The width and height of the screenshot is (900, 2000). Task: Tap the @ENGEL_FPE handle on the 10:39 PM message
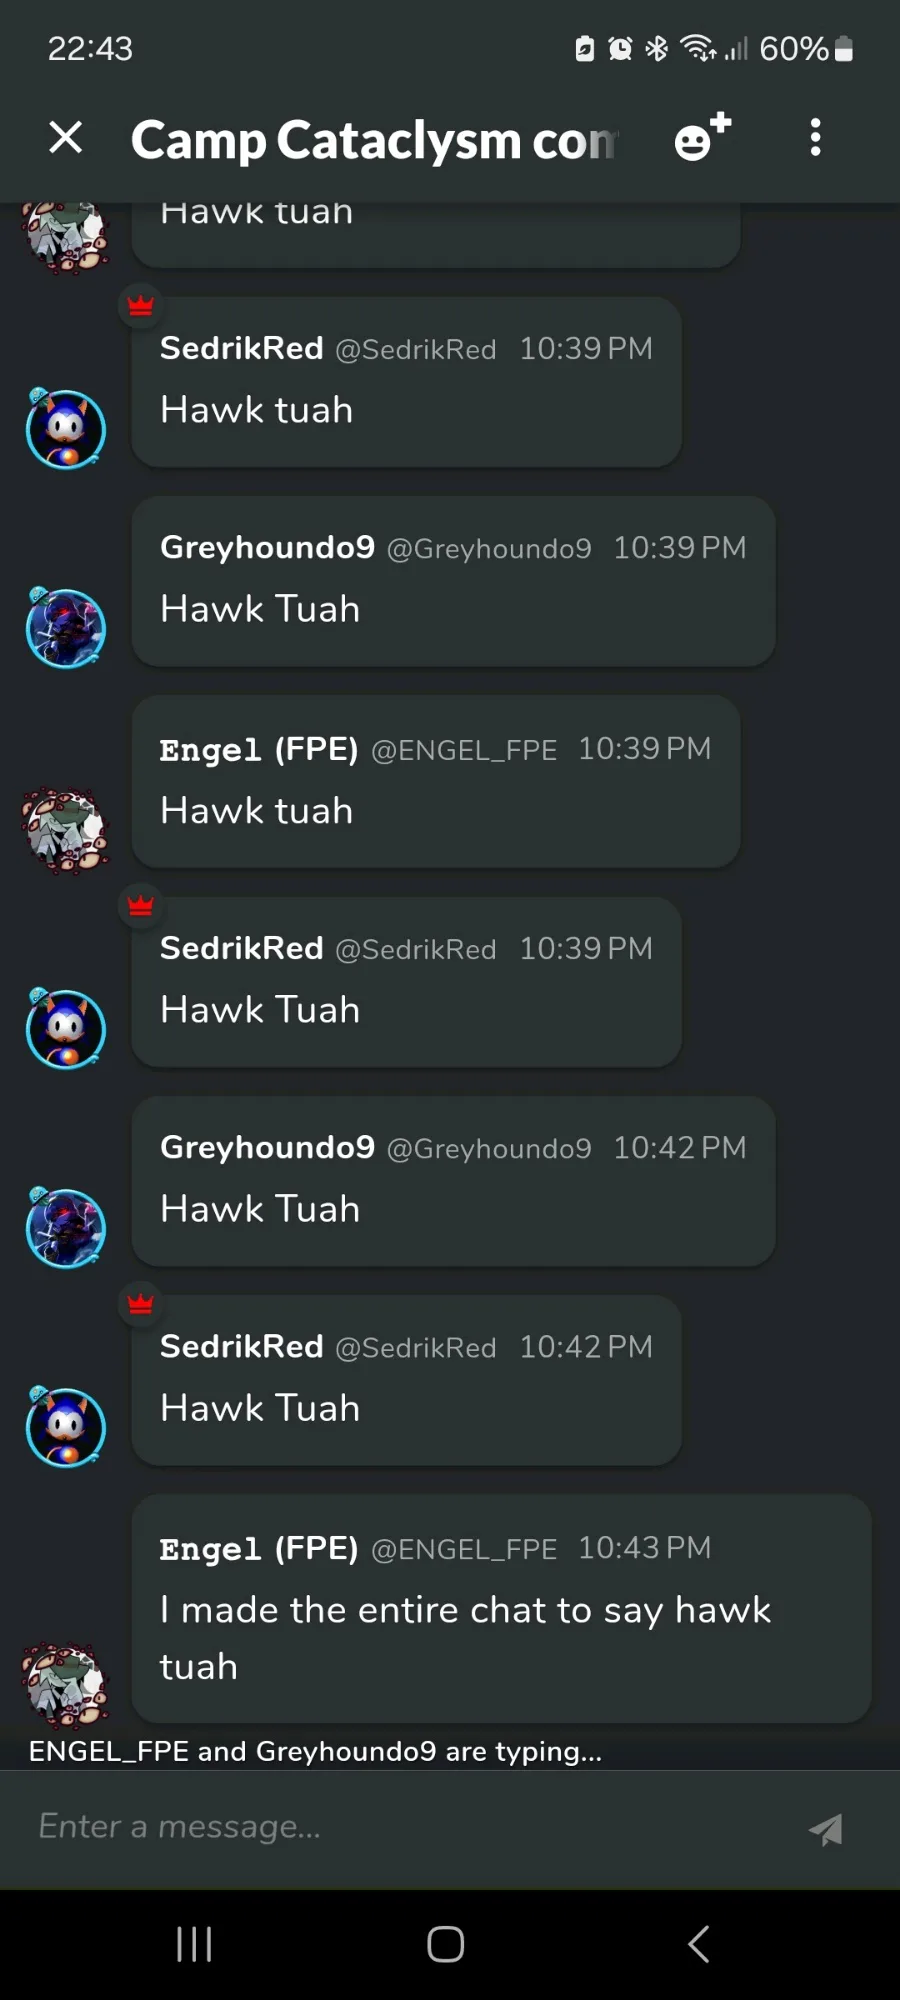tap(464, 750)
